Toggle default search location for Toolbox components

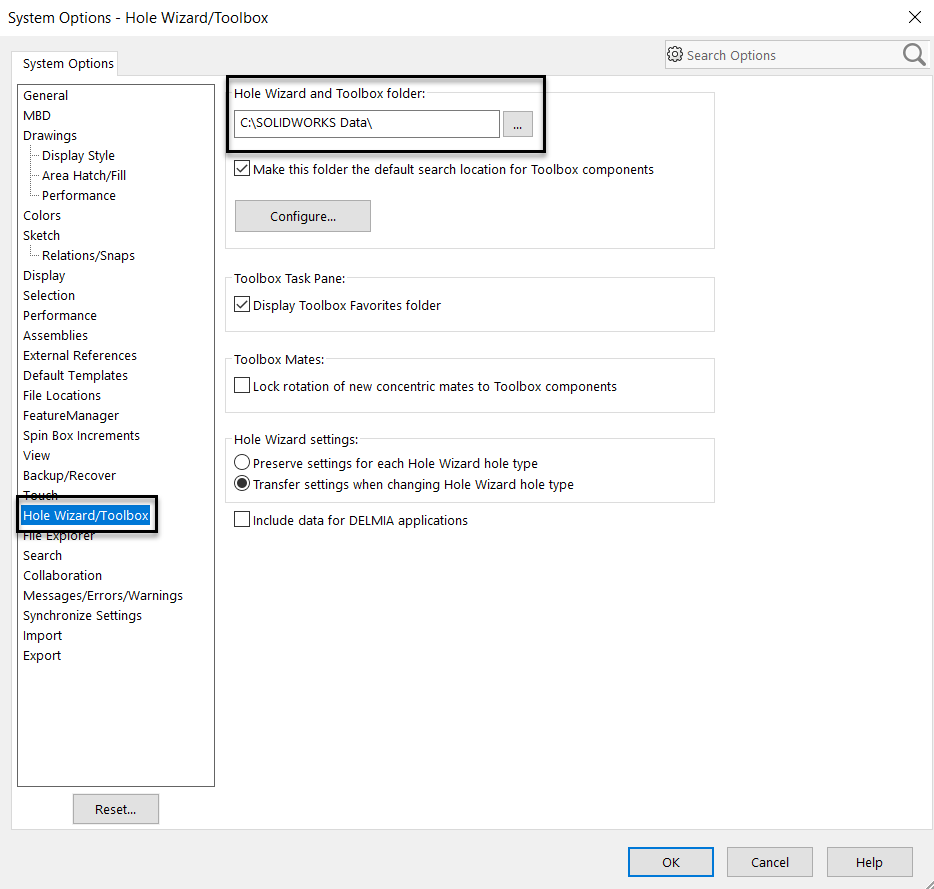tap(242, 169)
